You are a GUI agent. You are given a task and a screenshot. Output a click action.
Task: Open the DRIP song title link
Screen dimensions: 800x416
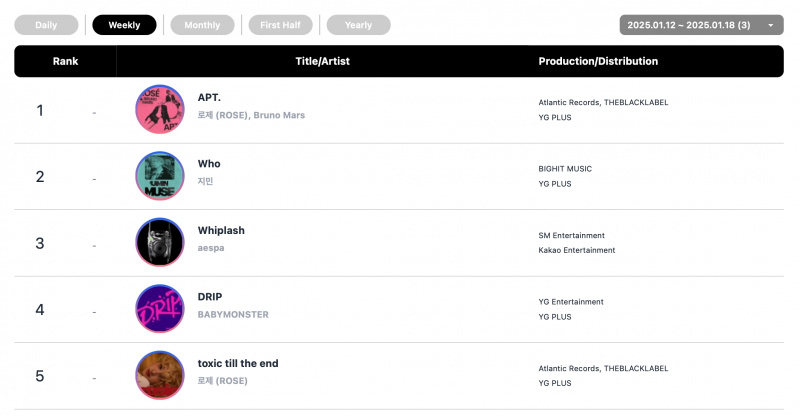[210, 297]
